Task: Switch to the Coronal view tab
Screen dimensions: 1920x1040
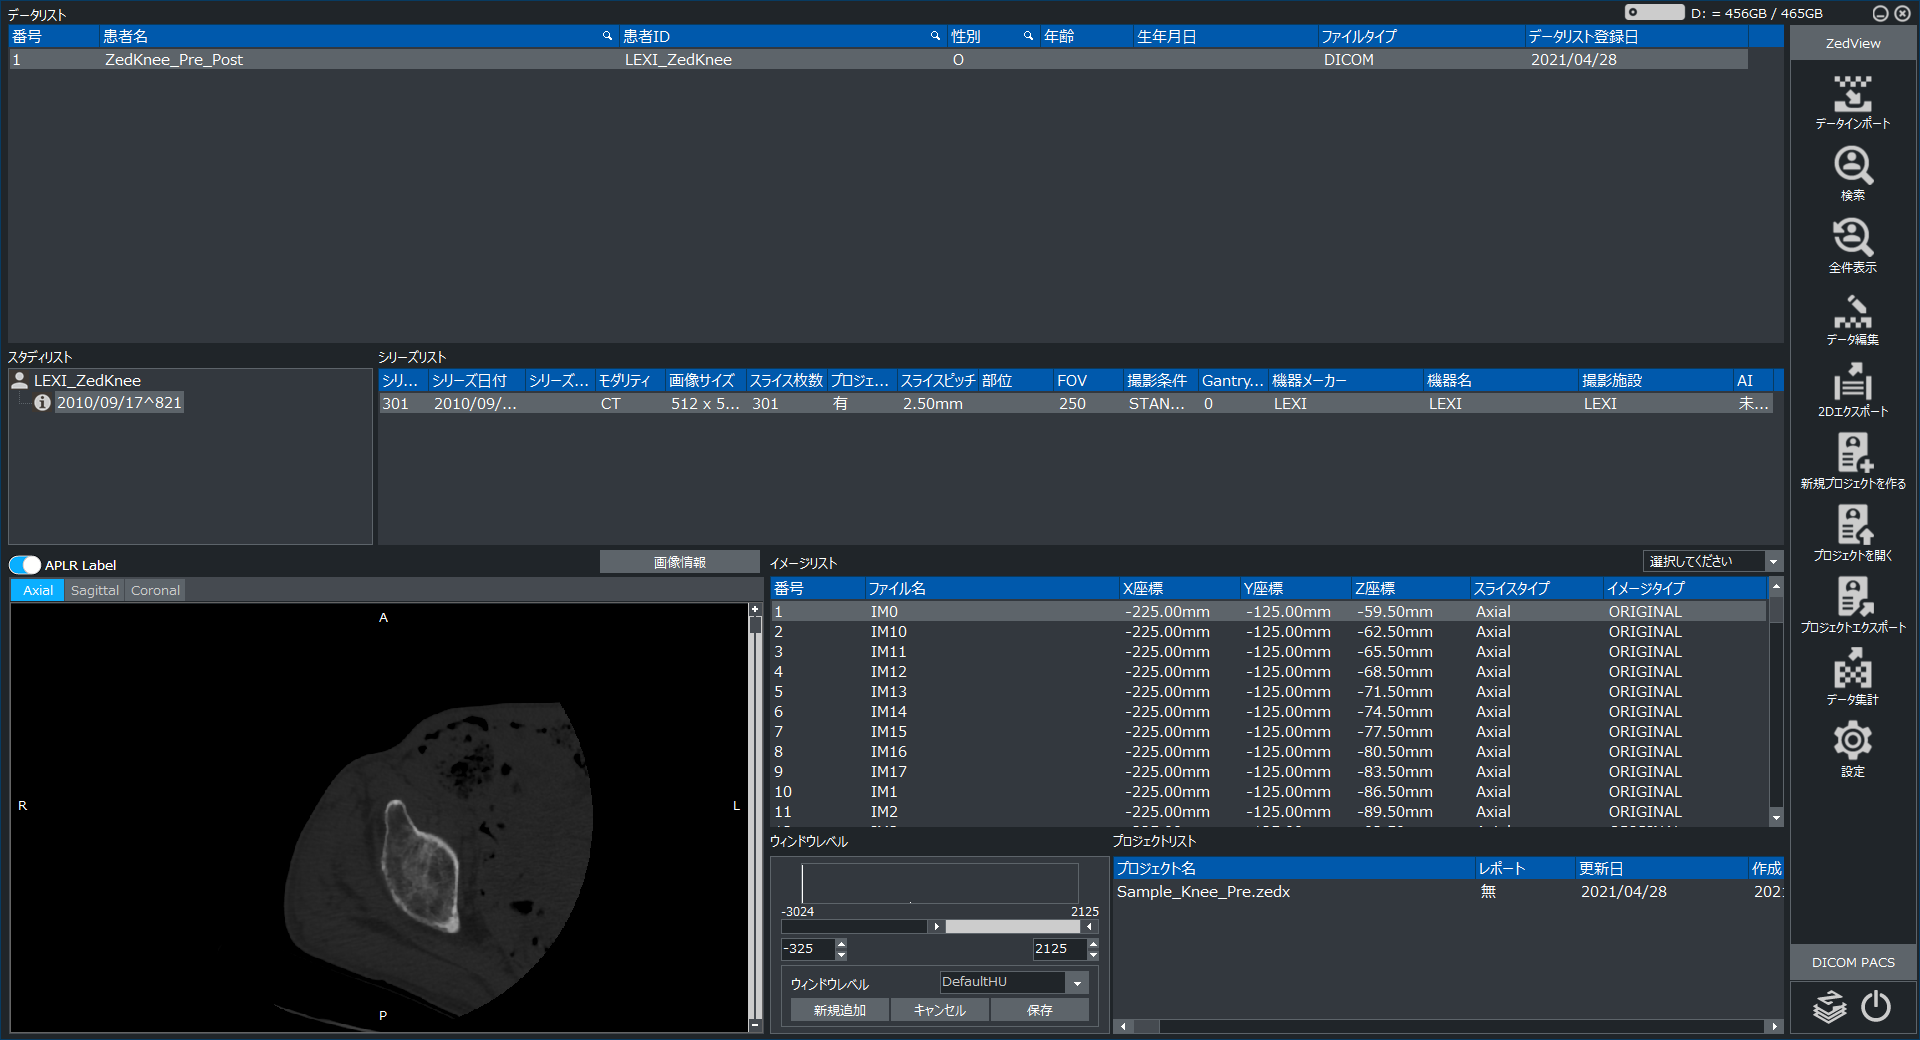Action: coord(156,590)
